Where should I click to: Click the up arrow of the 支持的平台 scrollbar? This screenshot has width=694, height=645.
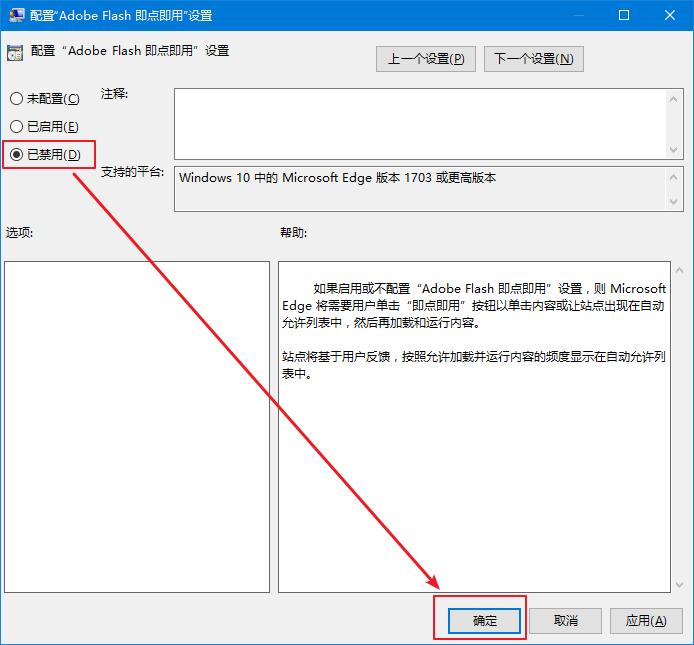click(674, 178)
